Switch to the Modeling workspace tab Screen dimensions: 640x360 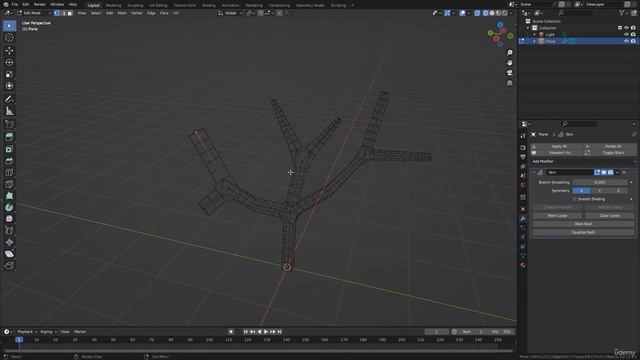point(113,5)
